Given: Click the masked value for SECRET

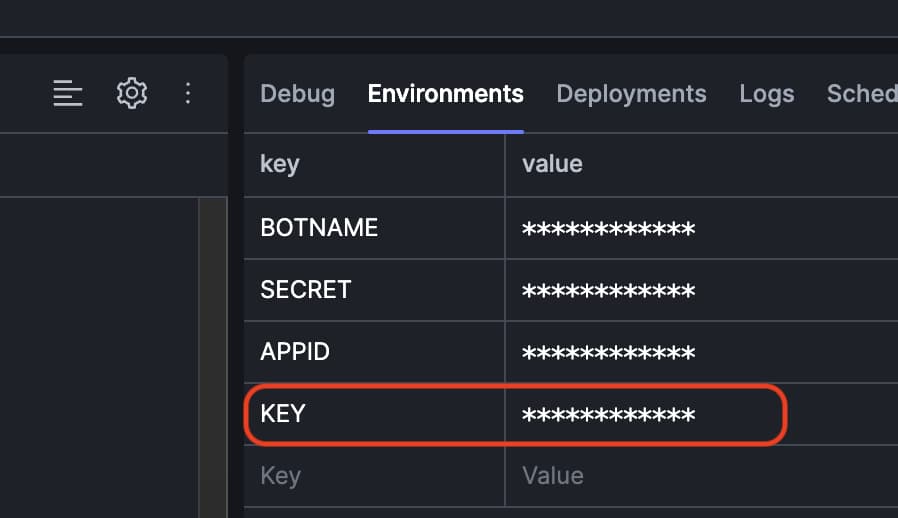Looking at the screenshot, I should 608,291.
